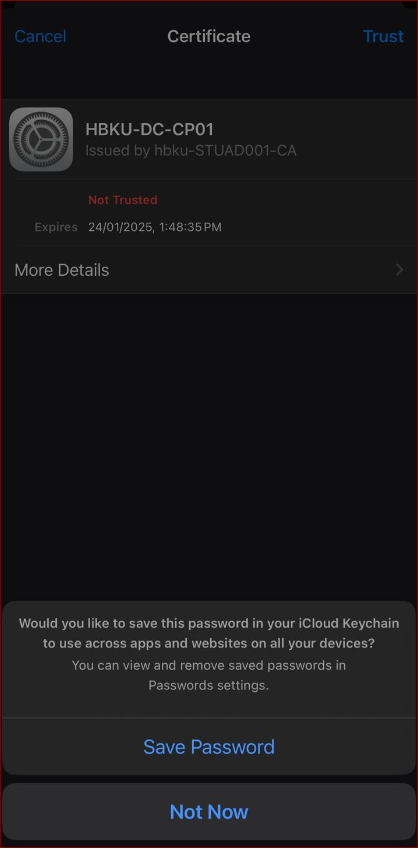This screenshot has width=418, height=848.
Task: Click the iCloud Keychain question text
Action: click(209, 633)
